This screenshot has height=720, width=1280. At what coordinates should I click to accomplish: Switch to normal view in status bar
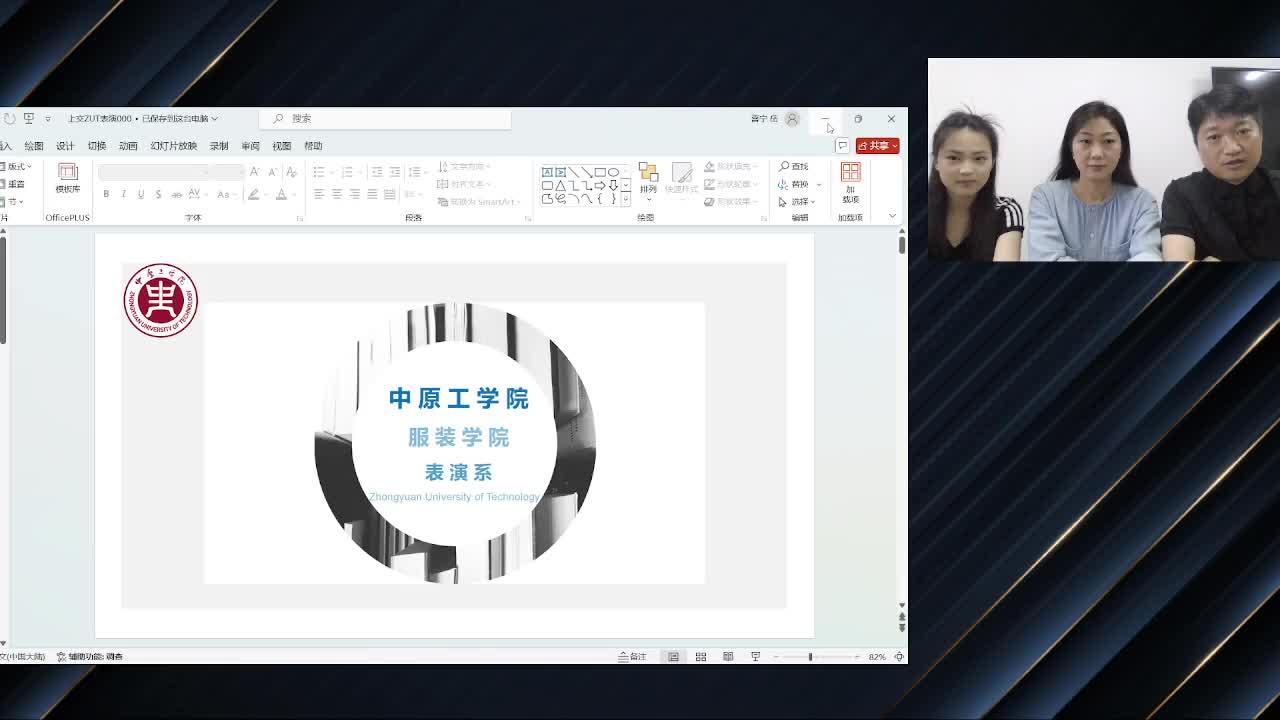click(673, 657)
